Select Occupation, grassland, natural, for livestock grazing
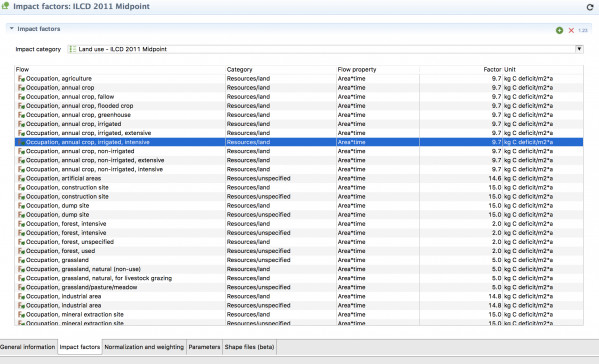Image resolution: width=599 pixels, height=364 pixels. 299,278
